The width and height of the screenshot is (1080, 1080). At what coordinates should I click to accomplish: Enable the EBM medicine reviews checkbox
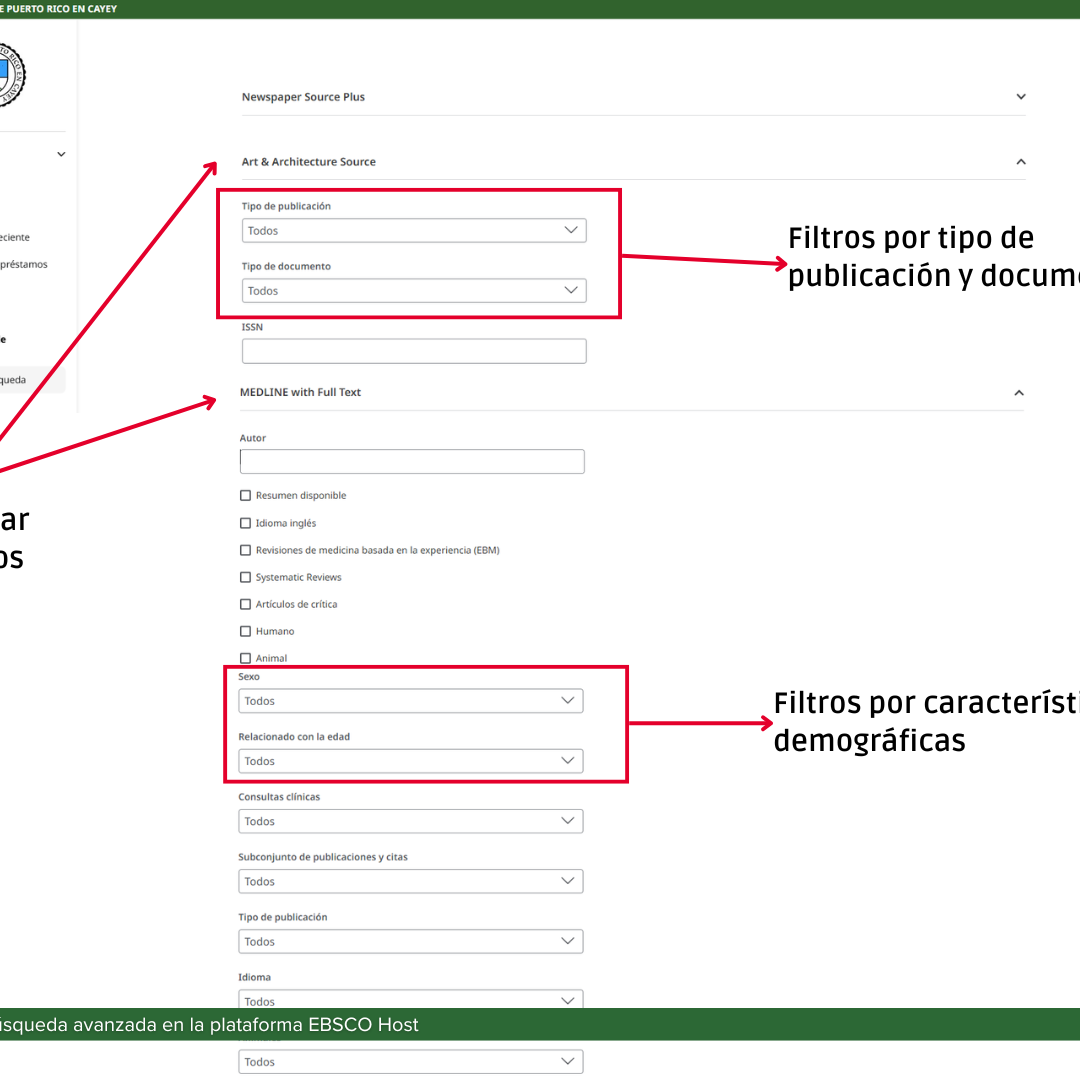pyautogui.click(x=245, y=549)
